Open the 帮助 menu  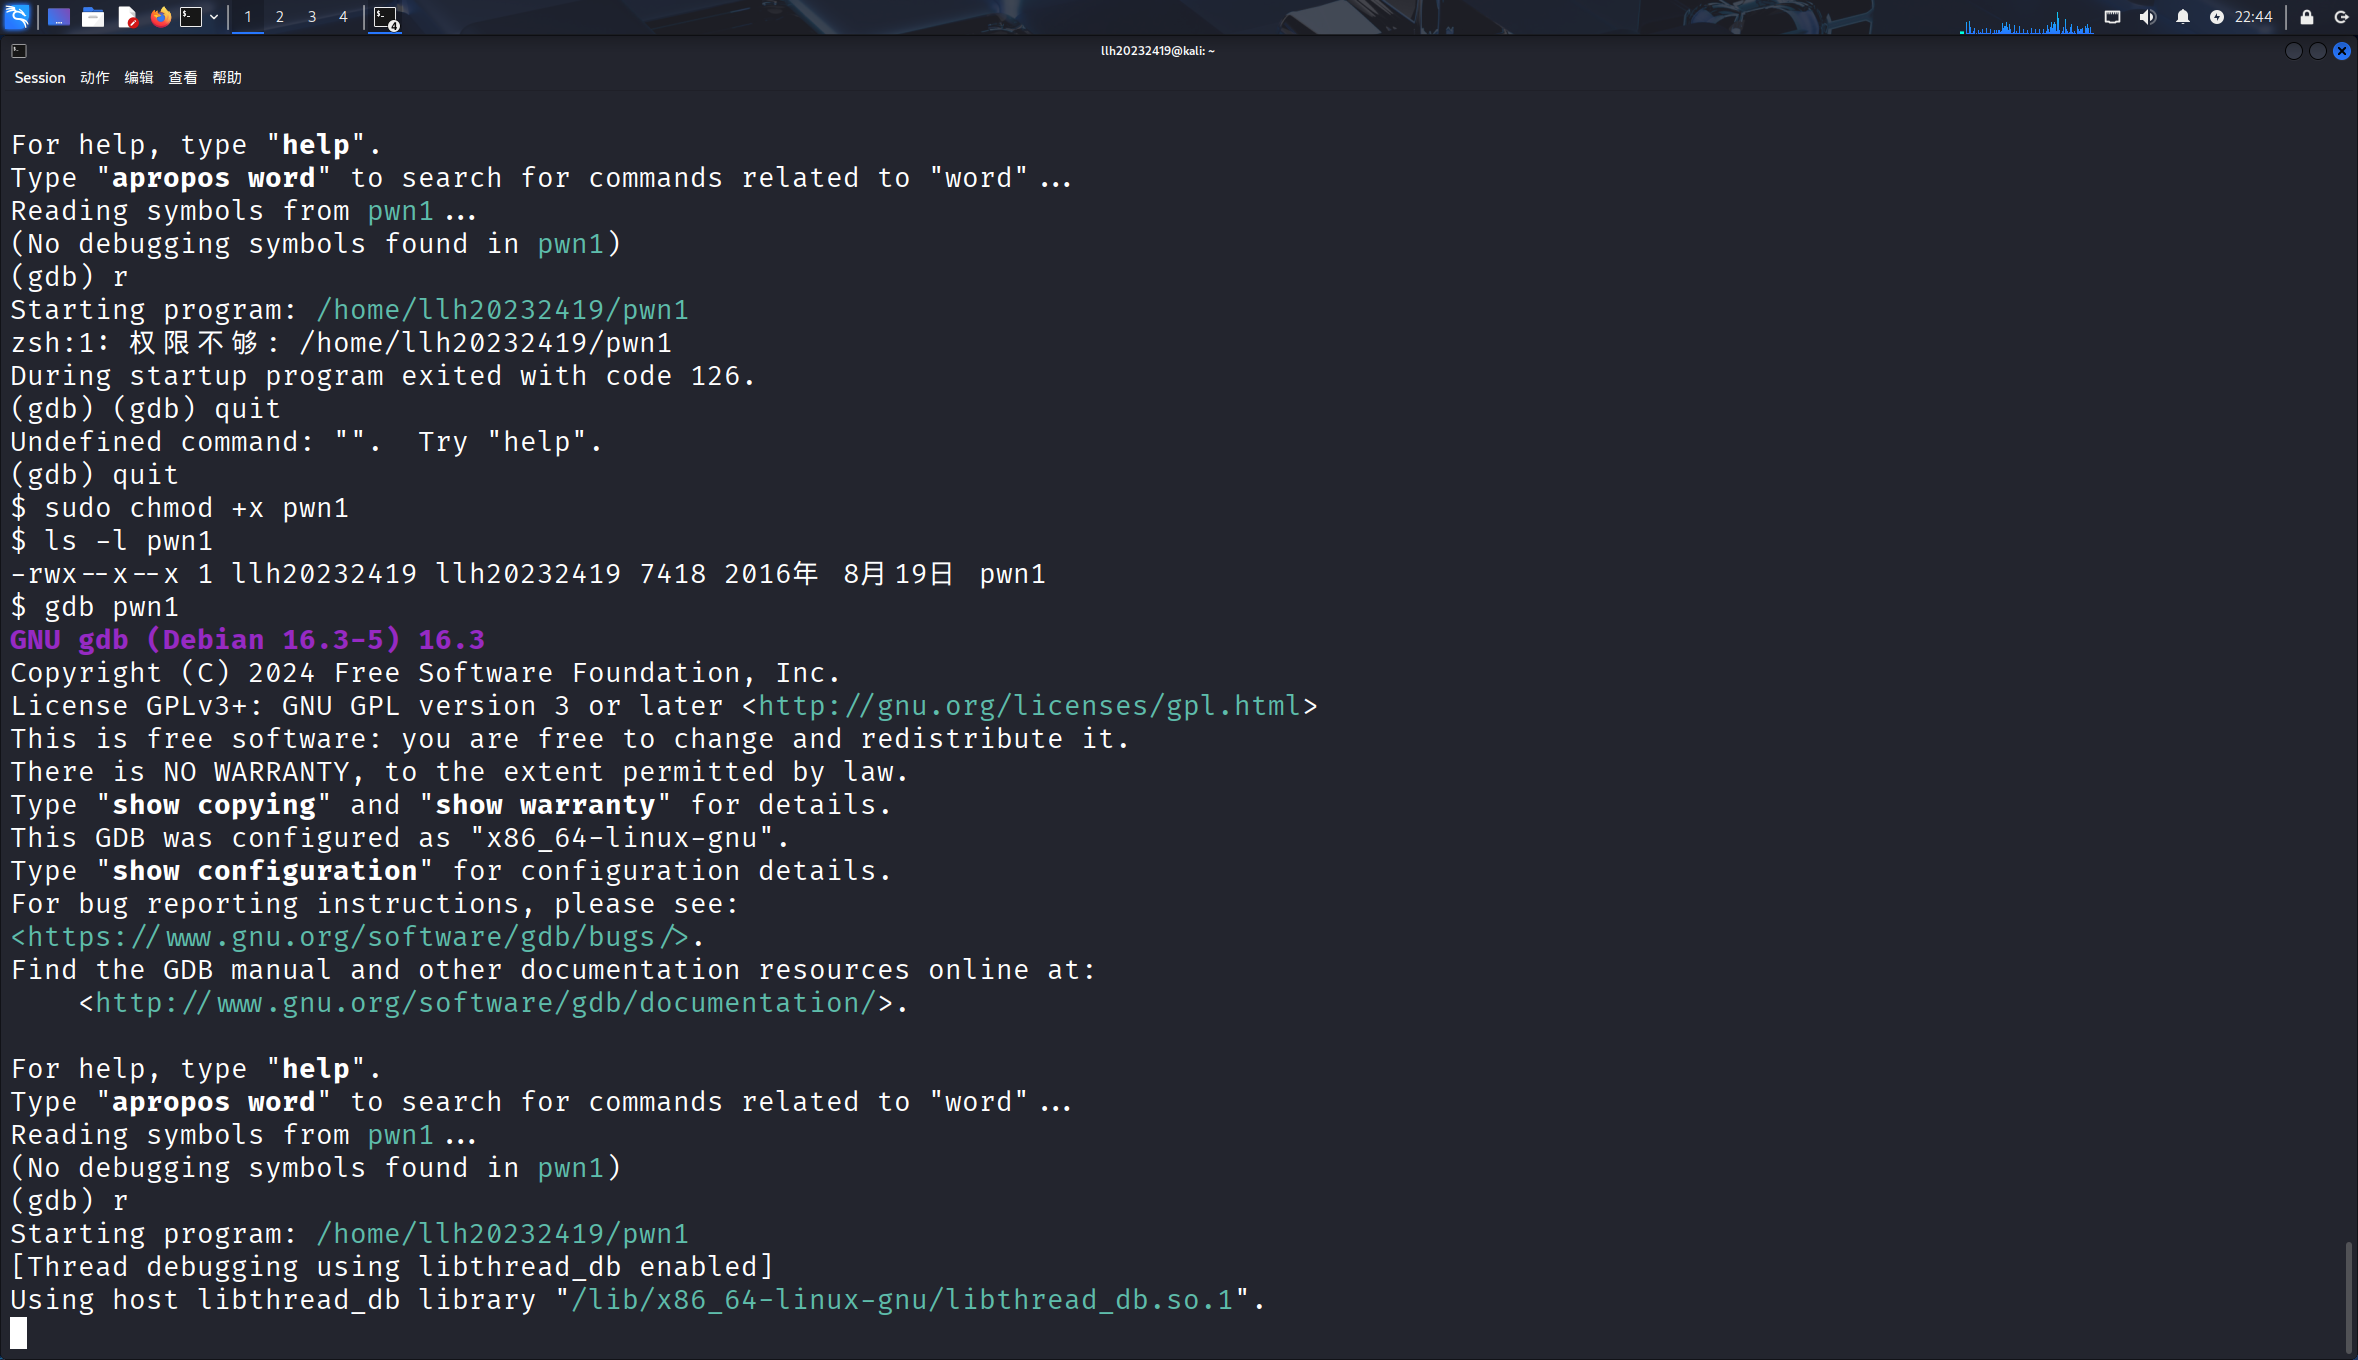(x=227, y=78)
